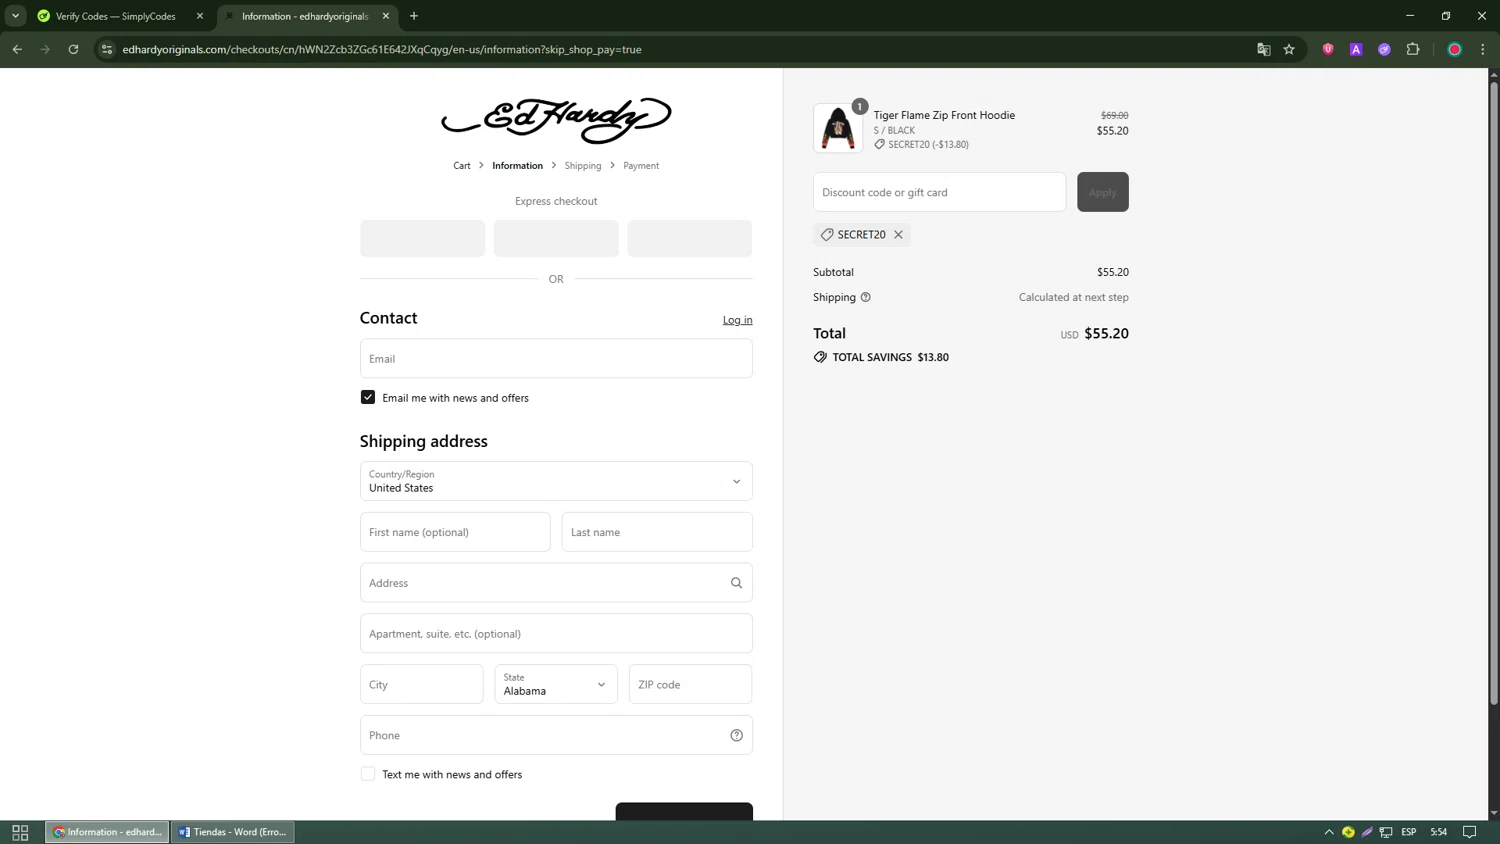The height and width of the screenshot is (844, 1500).
Task: Open the purple A extension icon
Action: click(x=1356, y=49)
